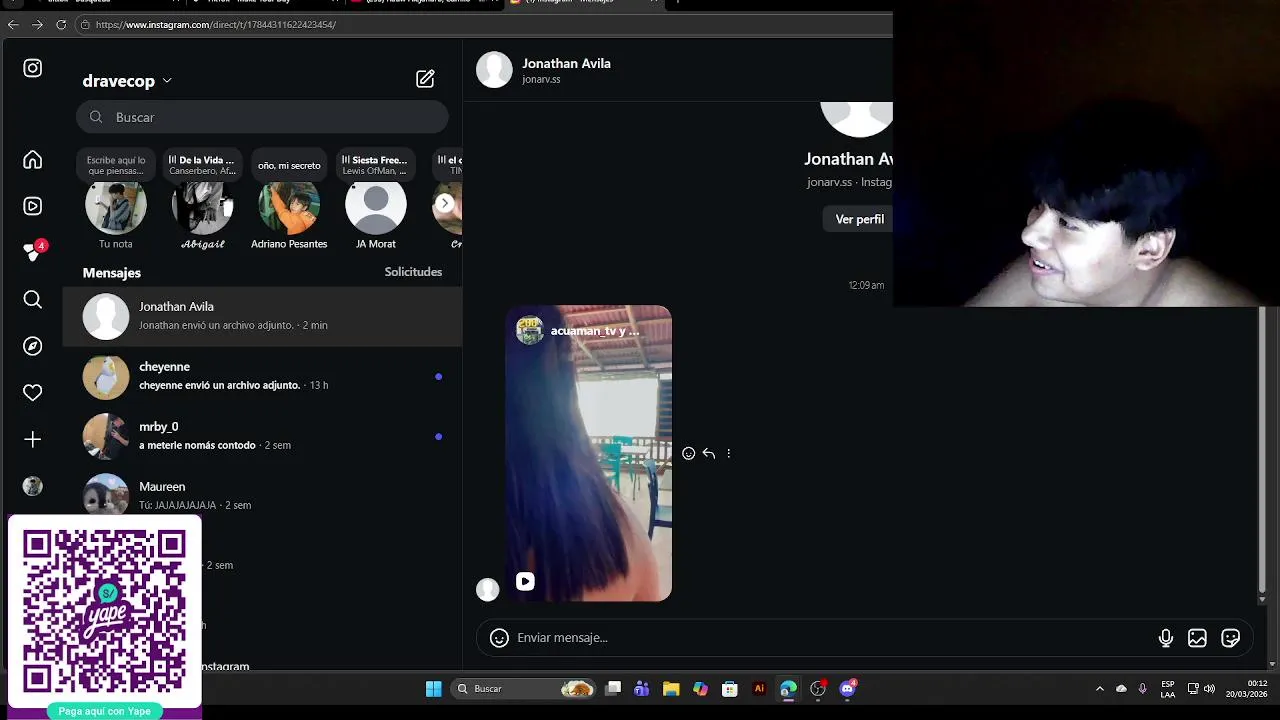Screen dimensions: 1280x720
Task: Click the Create plus icon in sidebar
Action: click(33, 439)
